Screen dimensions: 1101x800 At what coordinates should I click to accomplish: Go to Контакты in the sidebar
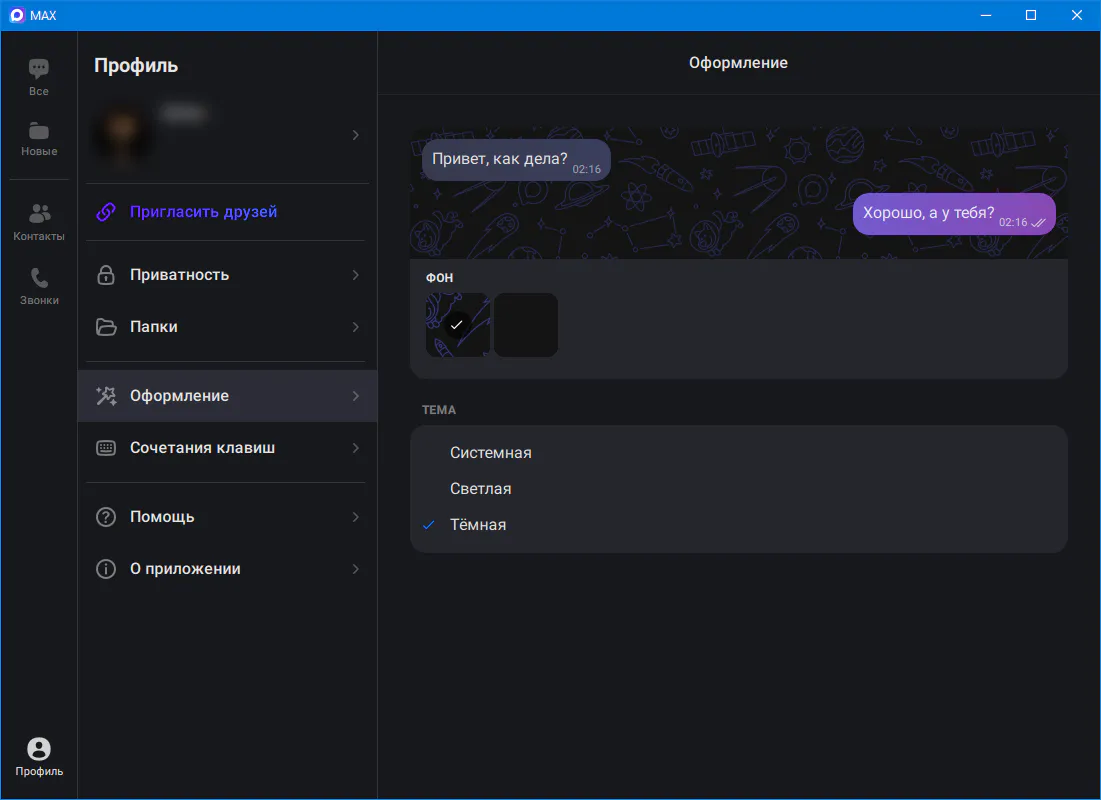39,222
